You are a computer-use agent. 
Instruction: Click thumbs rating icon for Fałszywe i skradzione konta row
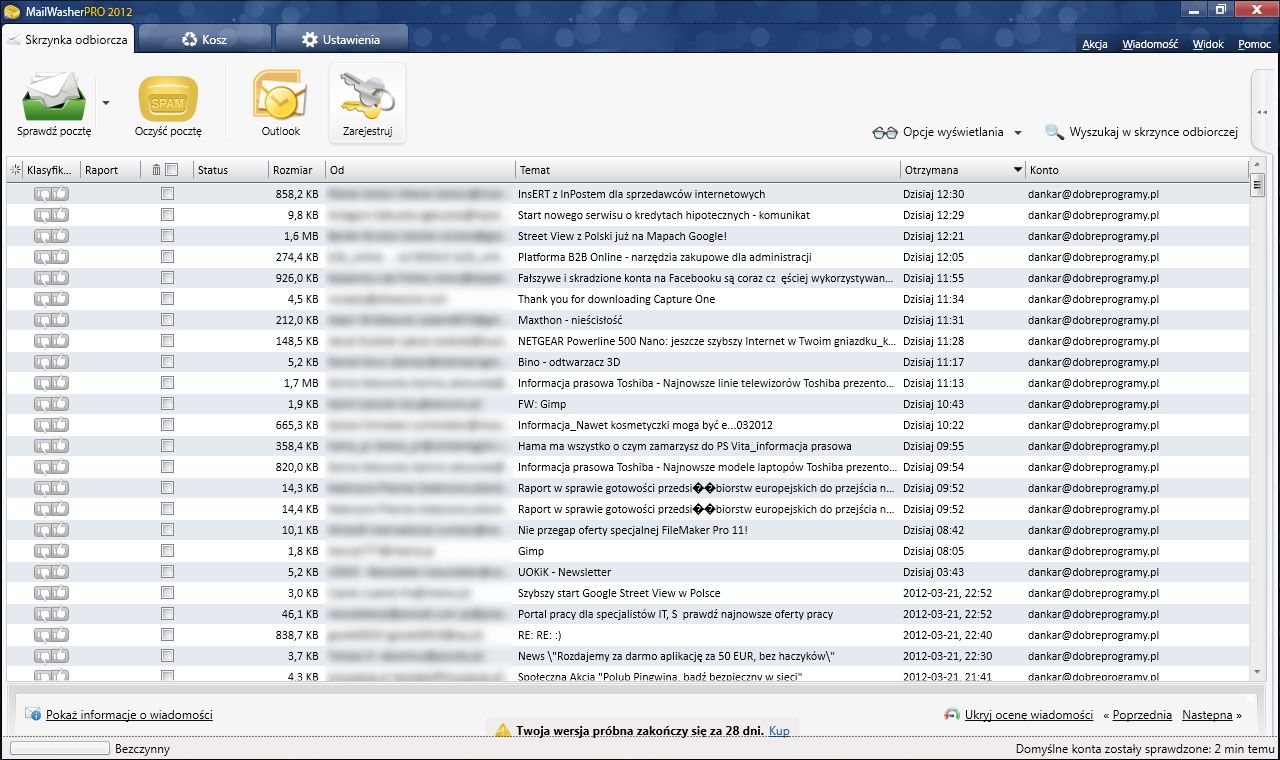51,278
